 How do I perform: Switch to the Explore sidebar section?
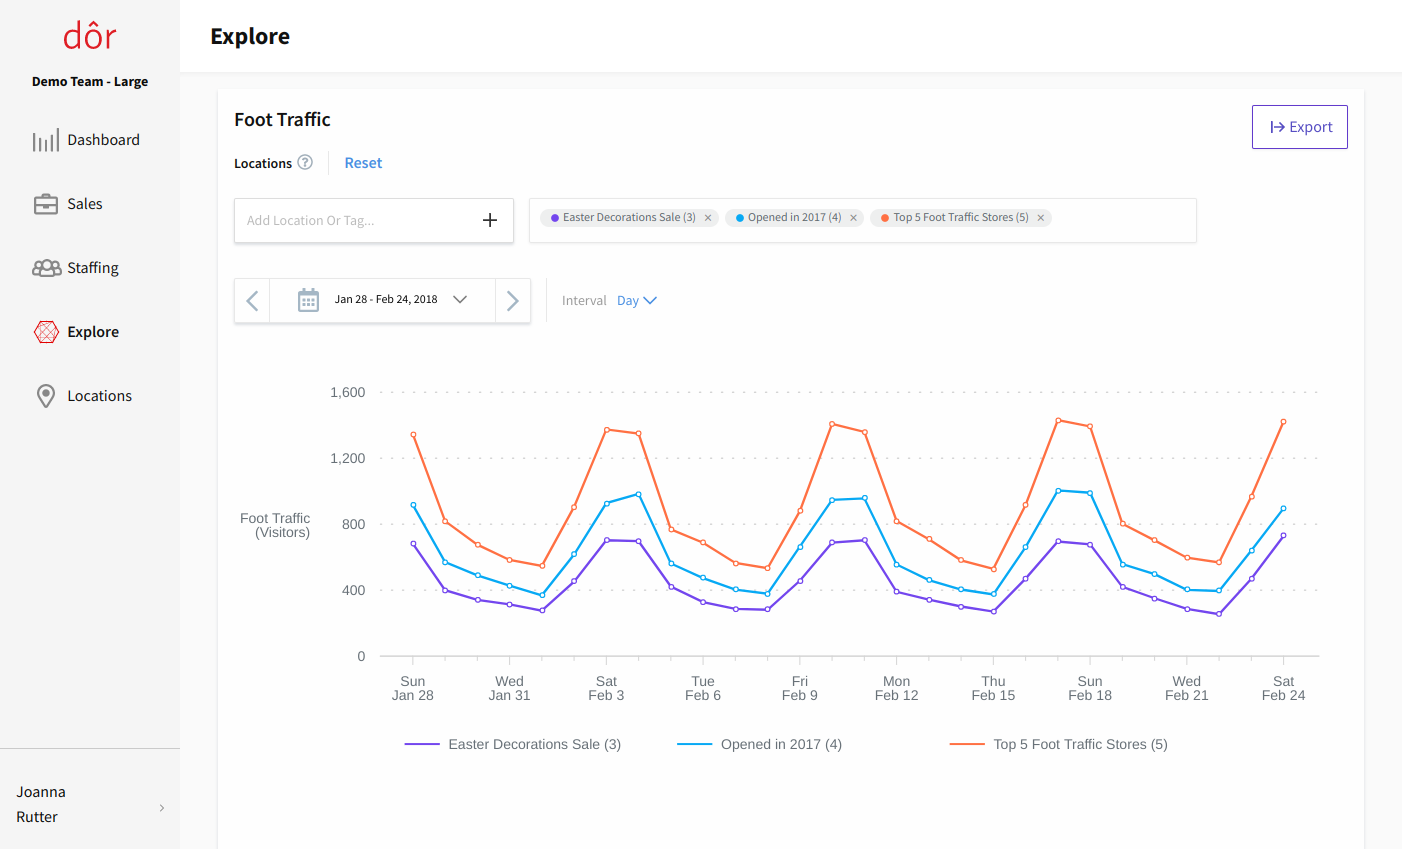click(x=93, y=331)
